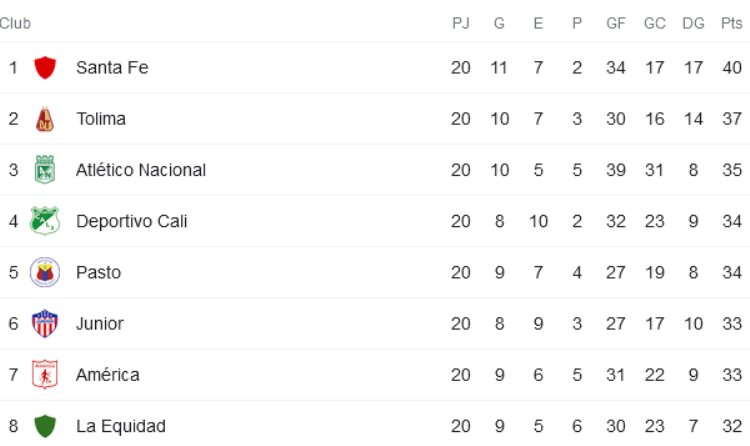
Task: Click the La Equidad crest icon
Action: click(x=44, y=426)
